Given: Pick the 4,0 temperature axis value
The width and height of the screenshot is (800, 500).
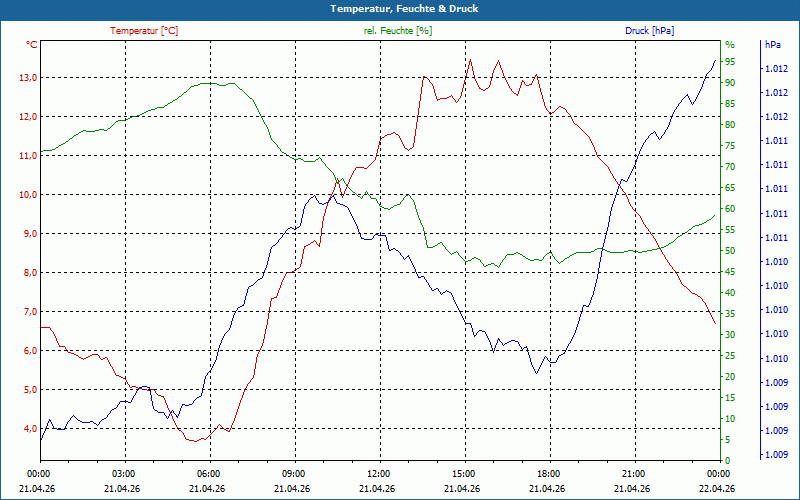Looking at the screenshot, I should pyautogui.click(x=29, y=429).
